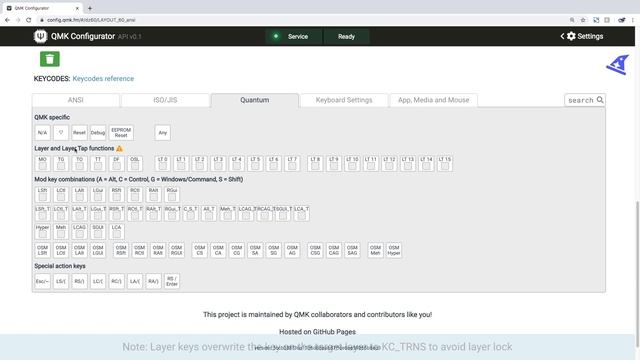This screenshot has width=640, height=360.
Task: Choose the OSM AG one-shot key
Action: coord(292,250)
